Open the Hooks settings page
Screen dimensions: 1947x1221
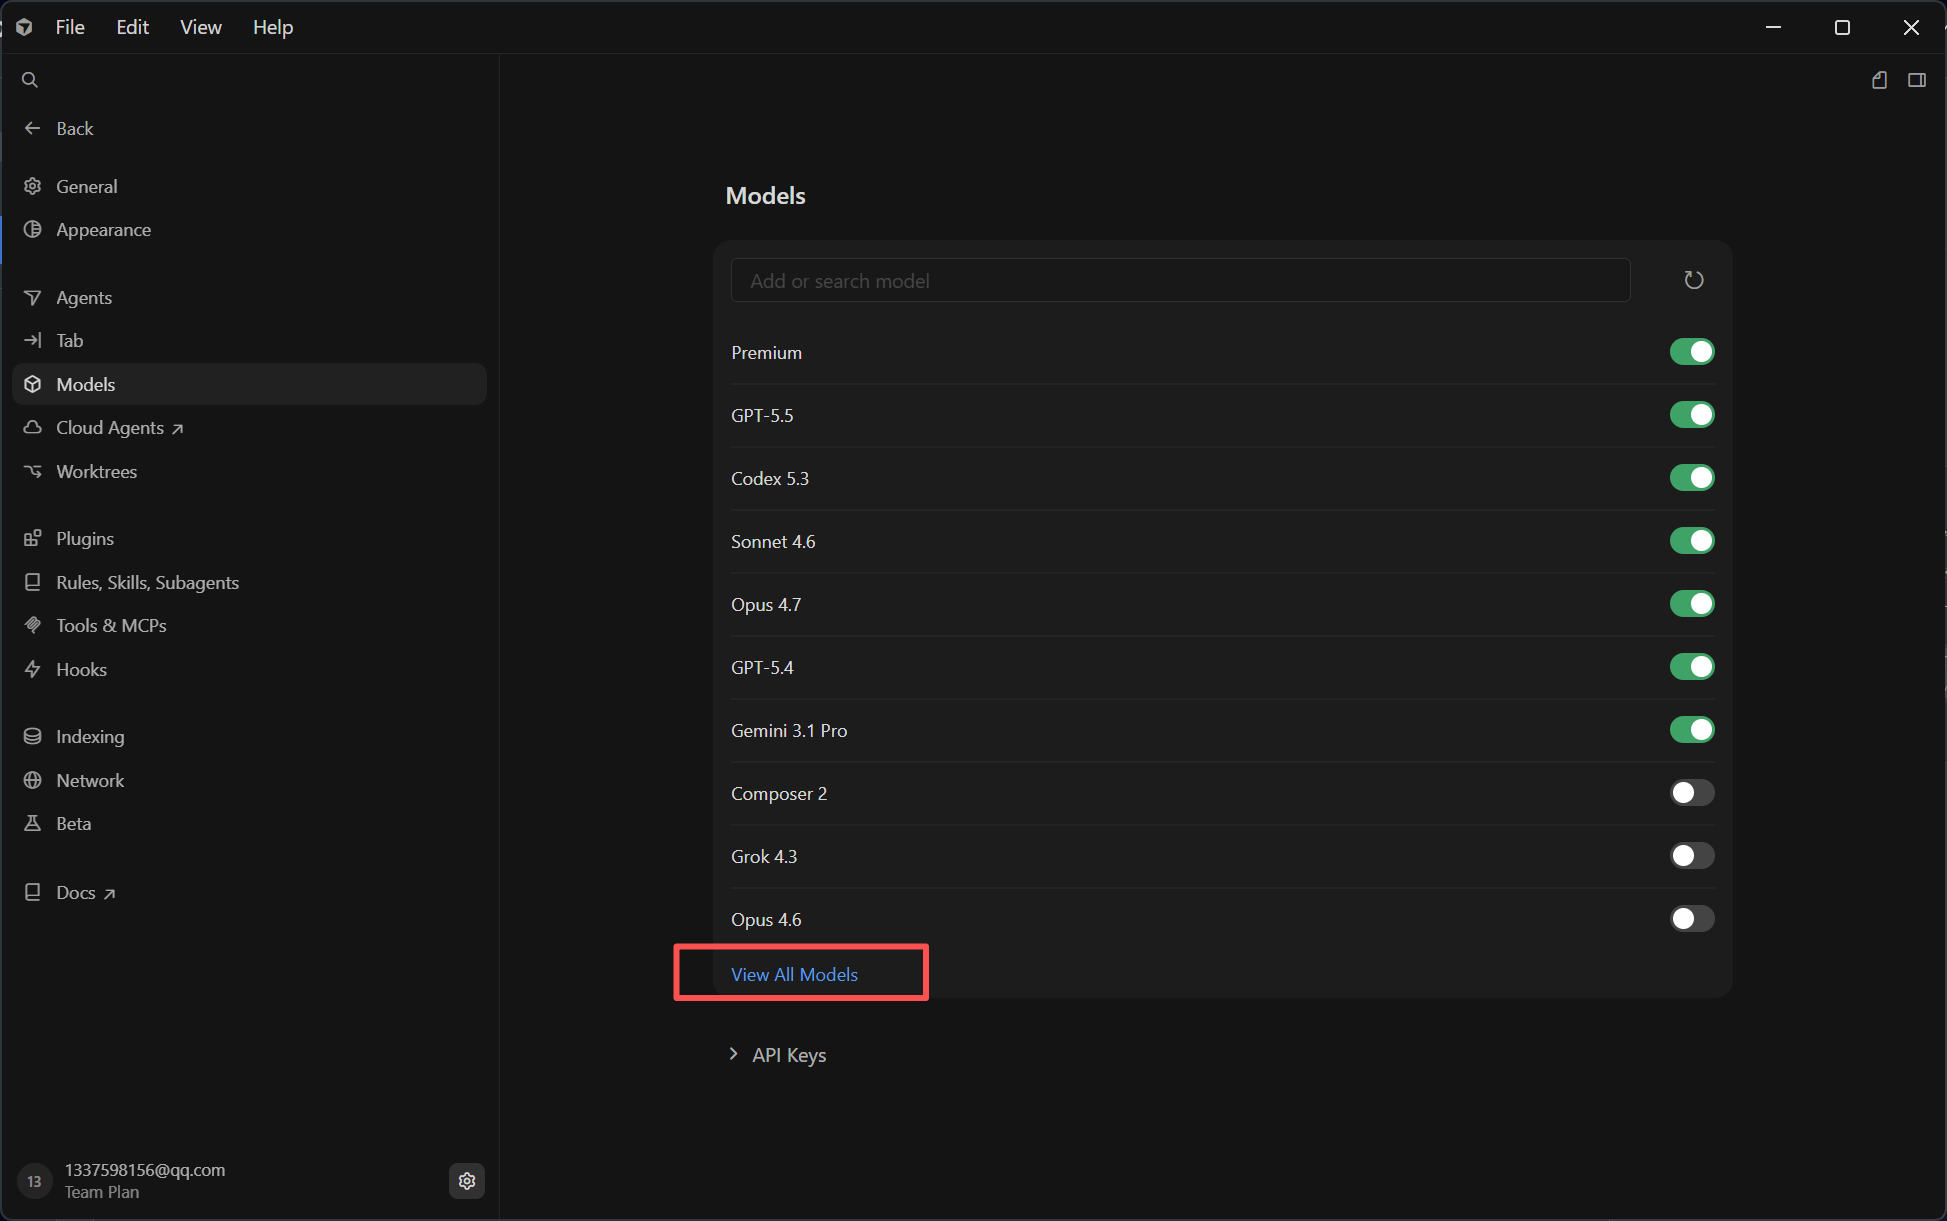point(249,669)
